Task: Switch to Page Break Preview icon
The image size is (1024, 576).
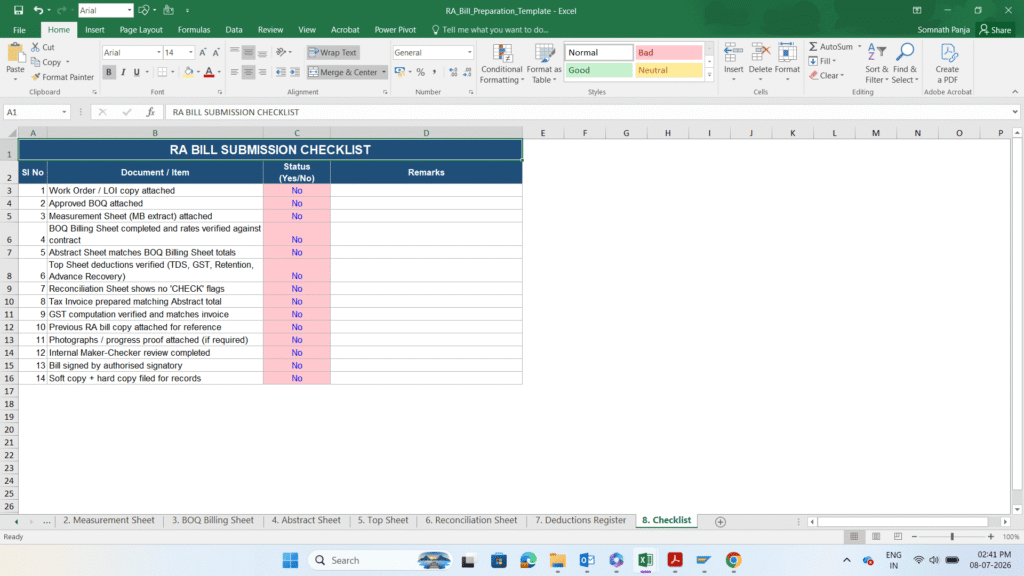Action: [898, 537]
